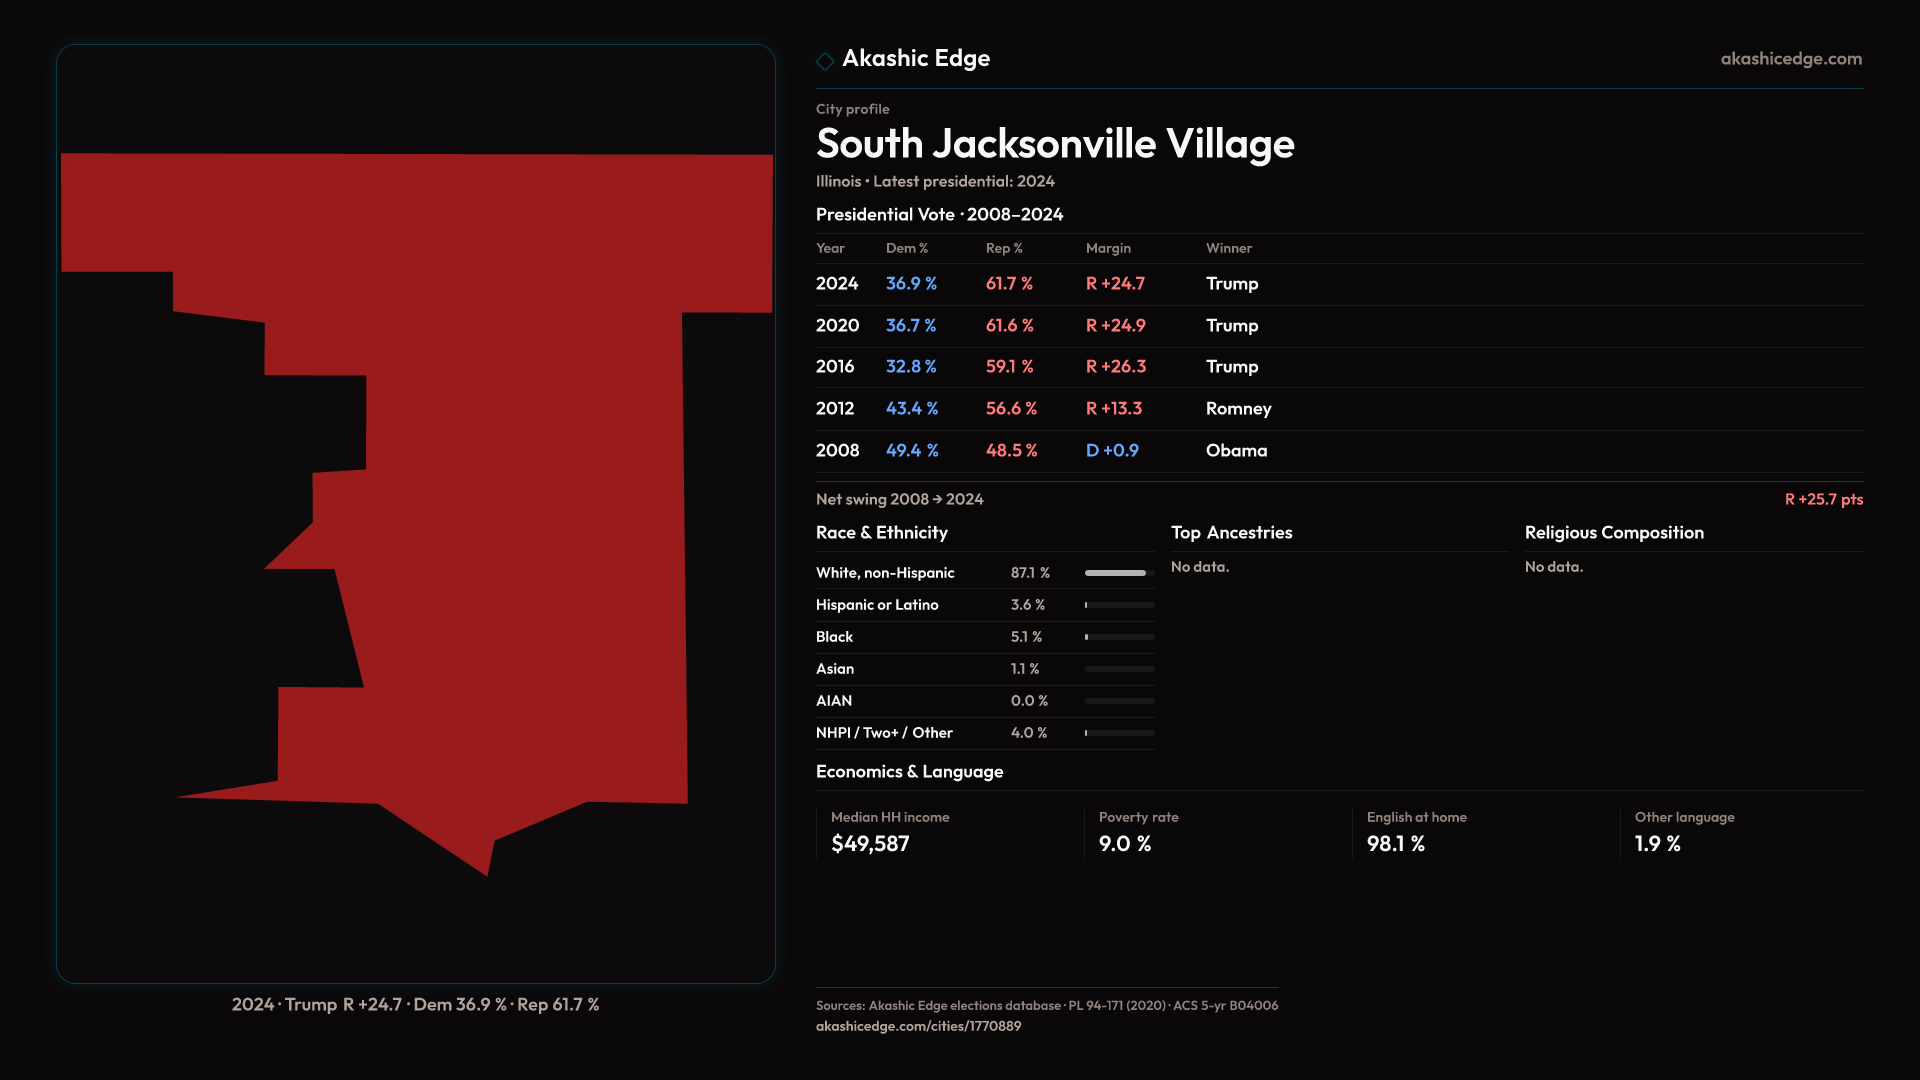Click the red village map shape
This screenshot has height=1080, width=1920.
(520, 500)
